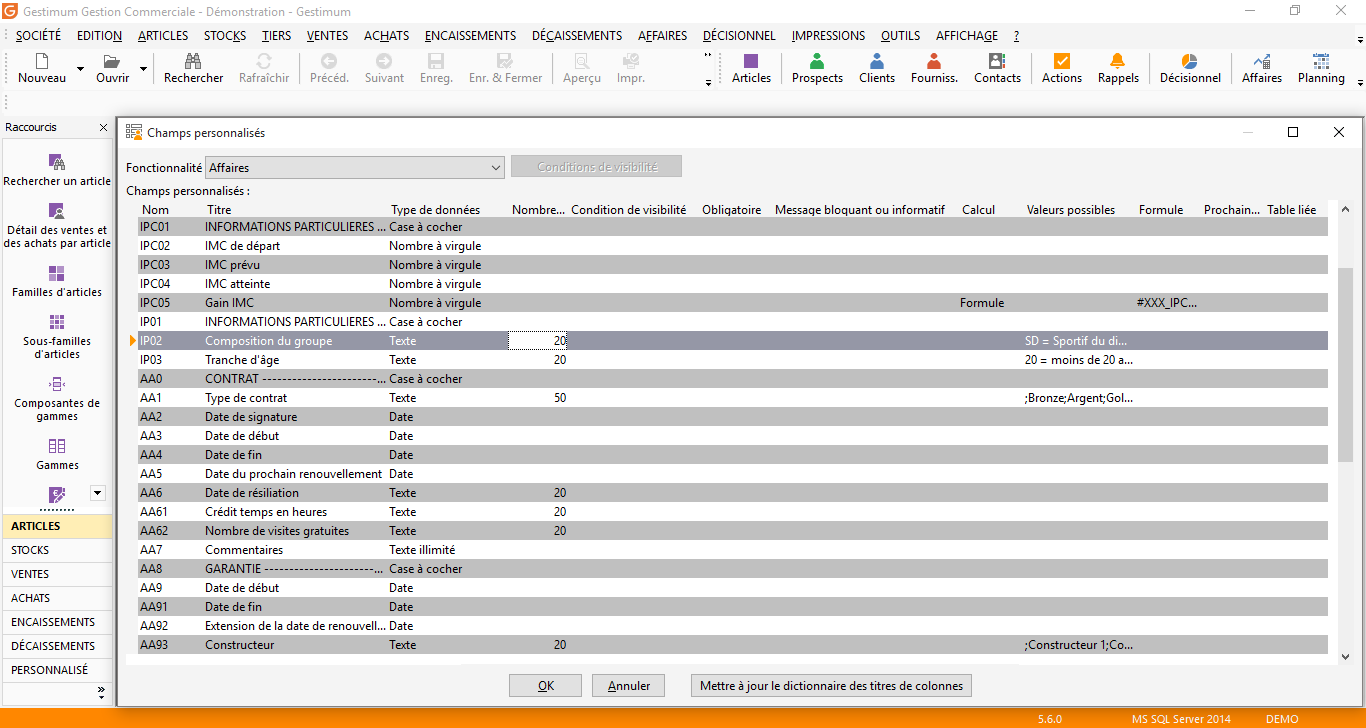
Task: Click the Rechercher binoculars icon
Action: pyautogui.click(x=194, y=61)
